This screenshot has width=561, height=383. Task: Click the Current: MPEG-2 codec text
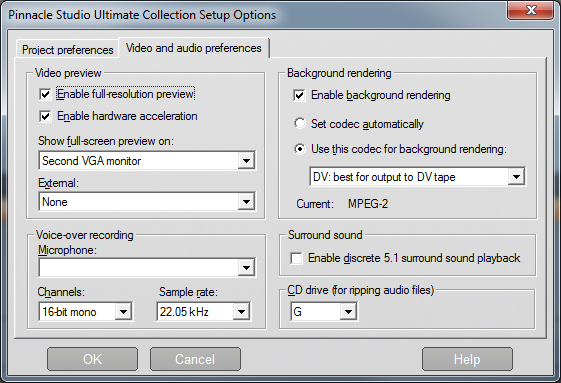click(342, 204)
